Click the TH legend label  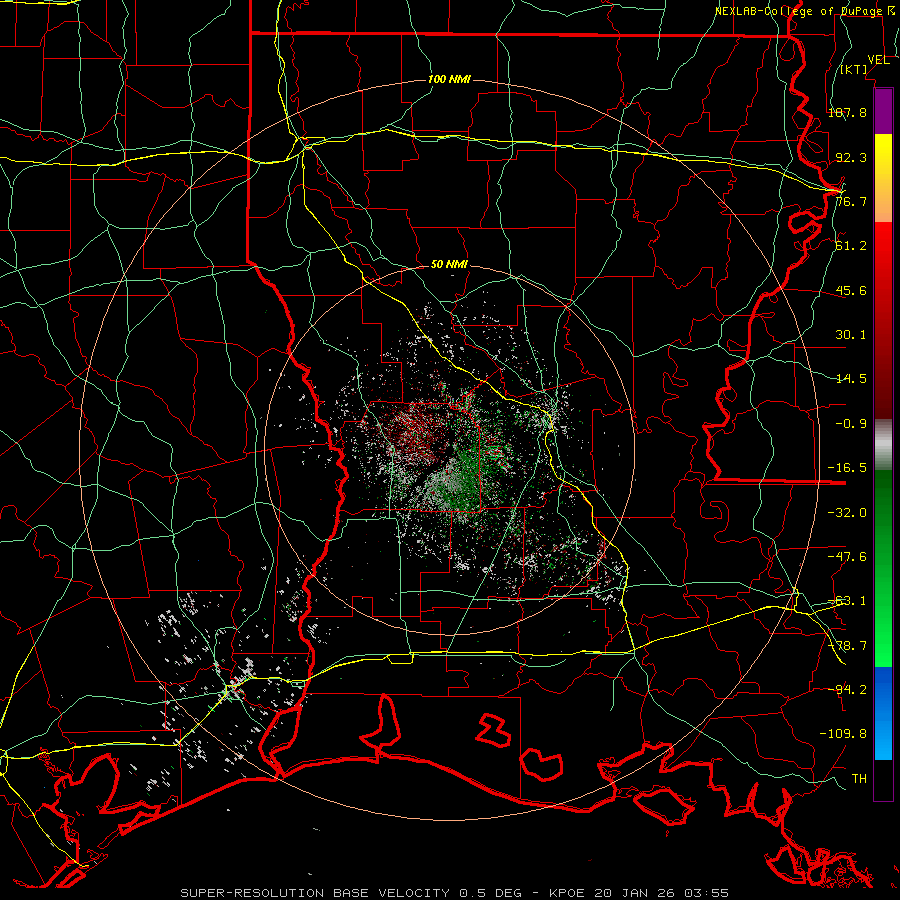(x=859, y=779)
